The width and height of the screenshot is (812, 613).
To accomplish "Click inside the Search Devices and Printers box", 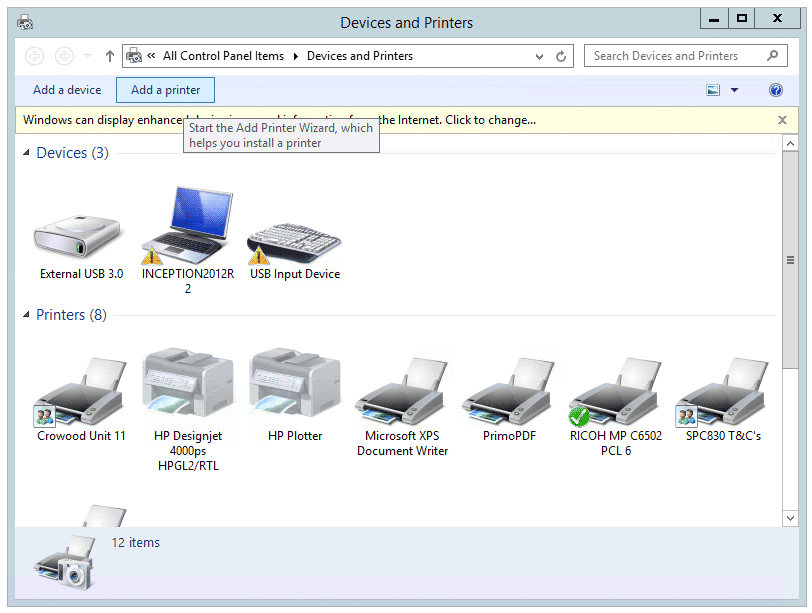I will click(x=672, y=55).
